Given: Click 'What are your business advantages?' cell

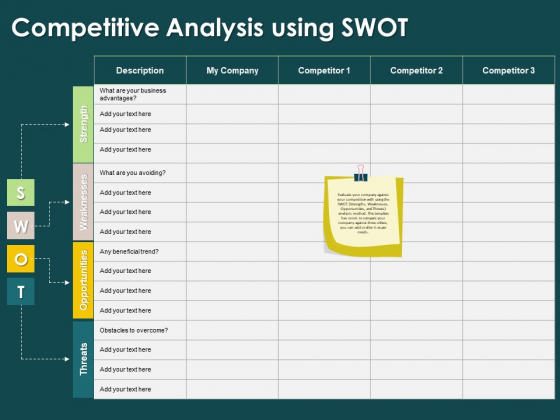Looking at the screenshot, I should point(140,94).
